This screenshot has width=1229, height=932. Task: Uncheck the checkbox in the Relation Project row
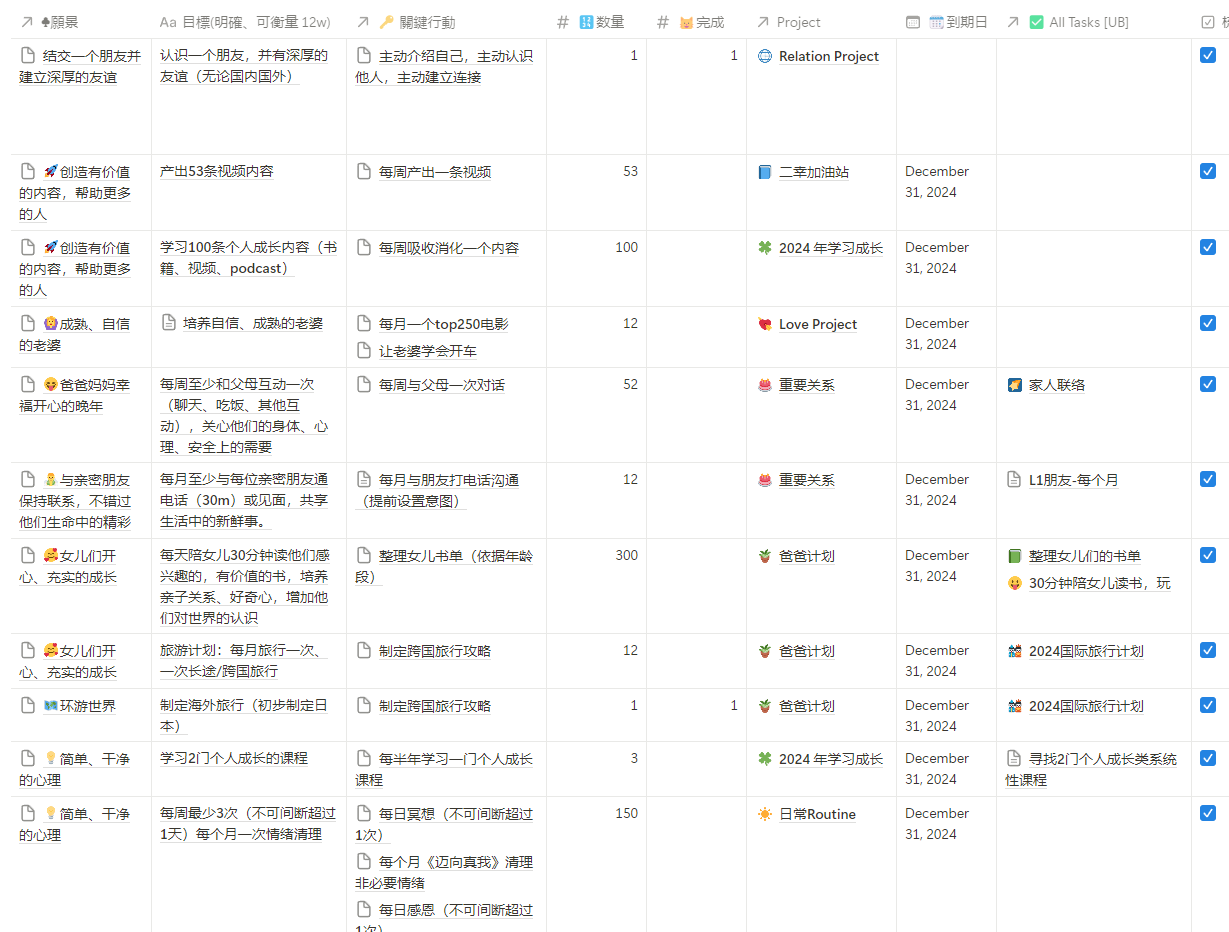1208,56
